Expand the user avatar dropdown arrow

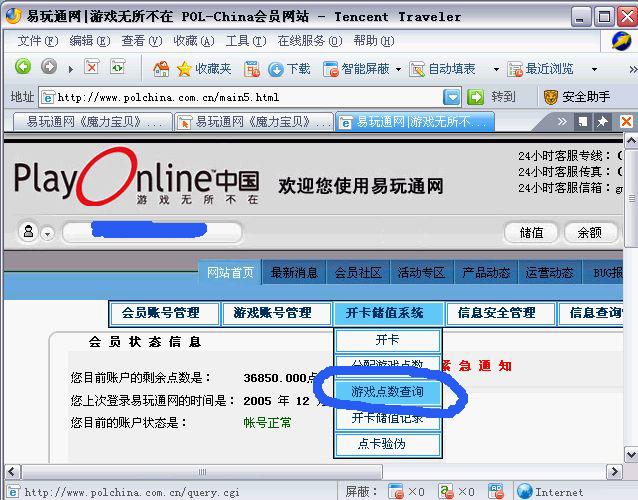48,234
